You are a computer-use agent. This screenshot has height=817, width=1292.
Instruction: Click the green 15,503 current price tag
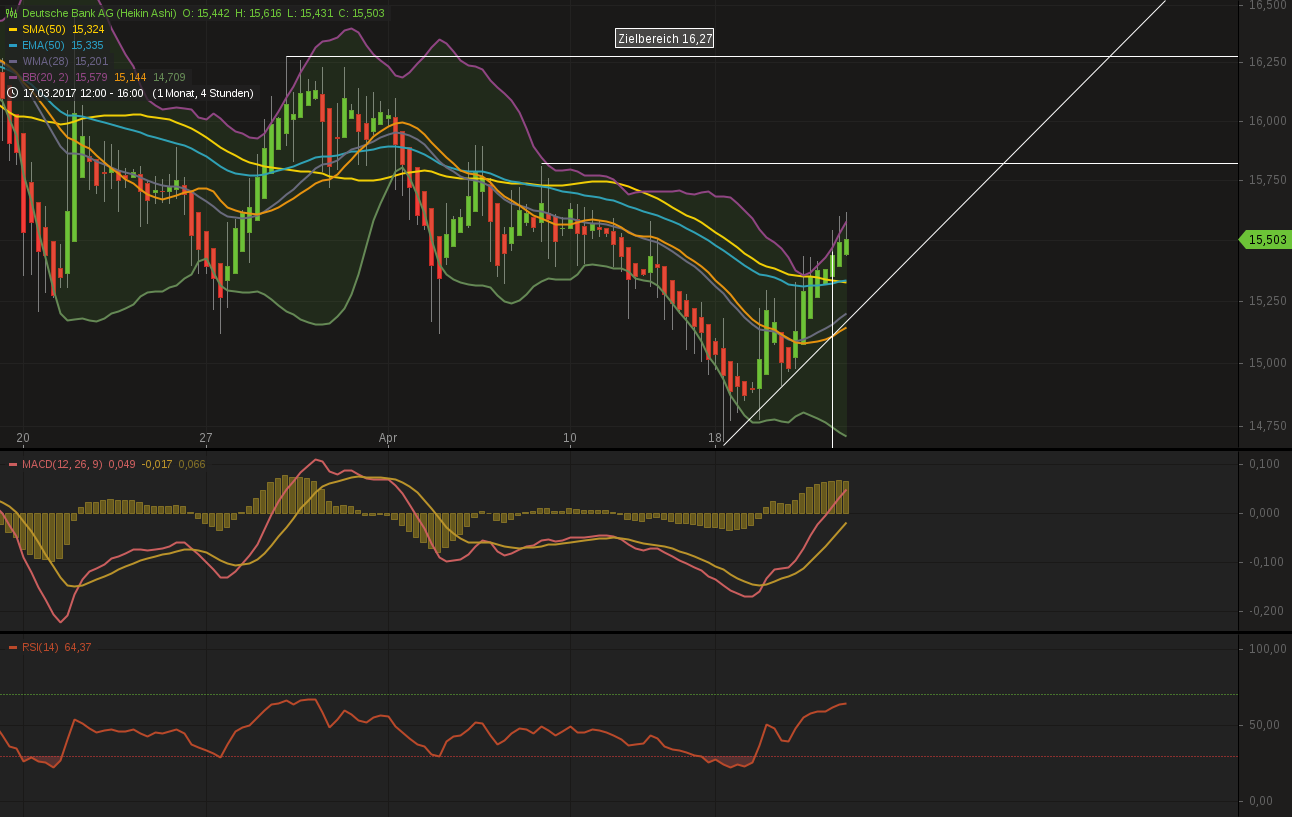tap(1265, 239)
